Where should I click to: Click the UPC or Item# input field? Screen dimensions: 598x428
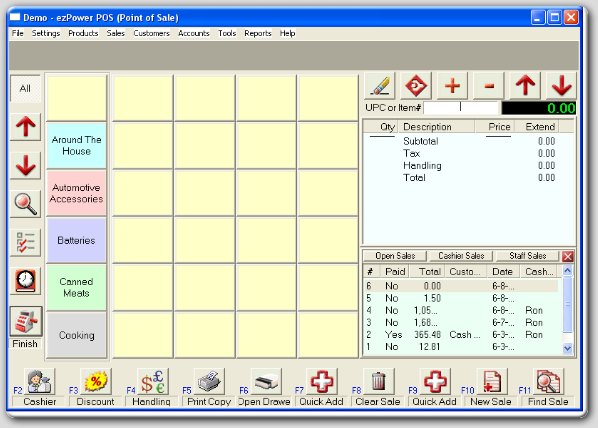point(461,108)
